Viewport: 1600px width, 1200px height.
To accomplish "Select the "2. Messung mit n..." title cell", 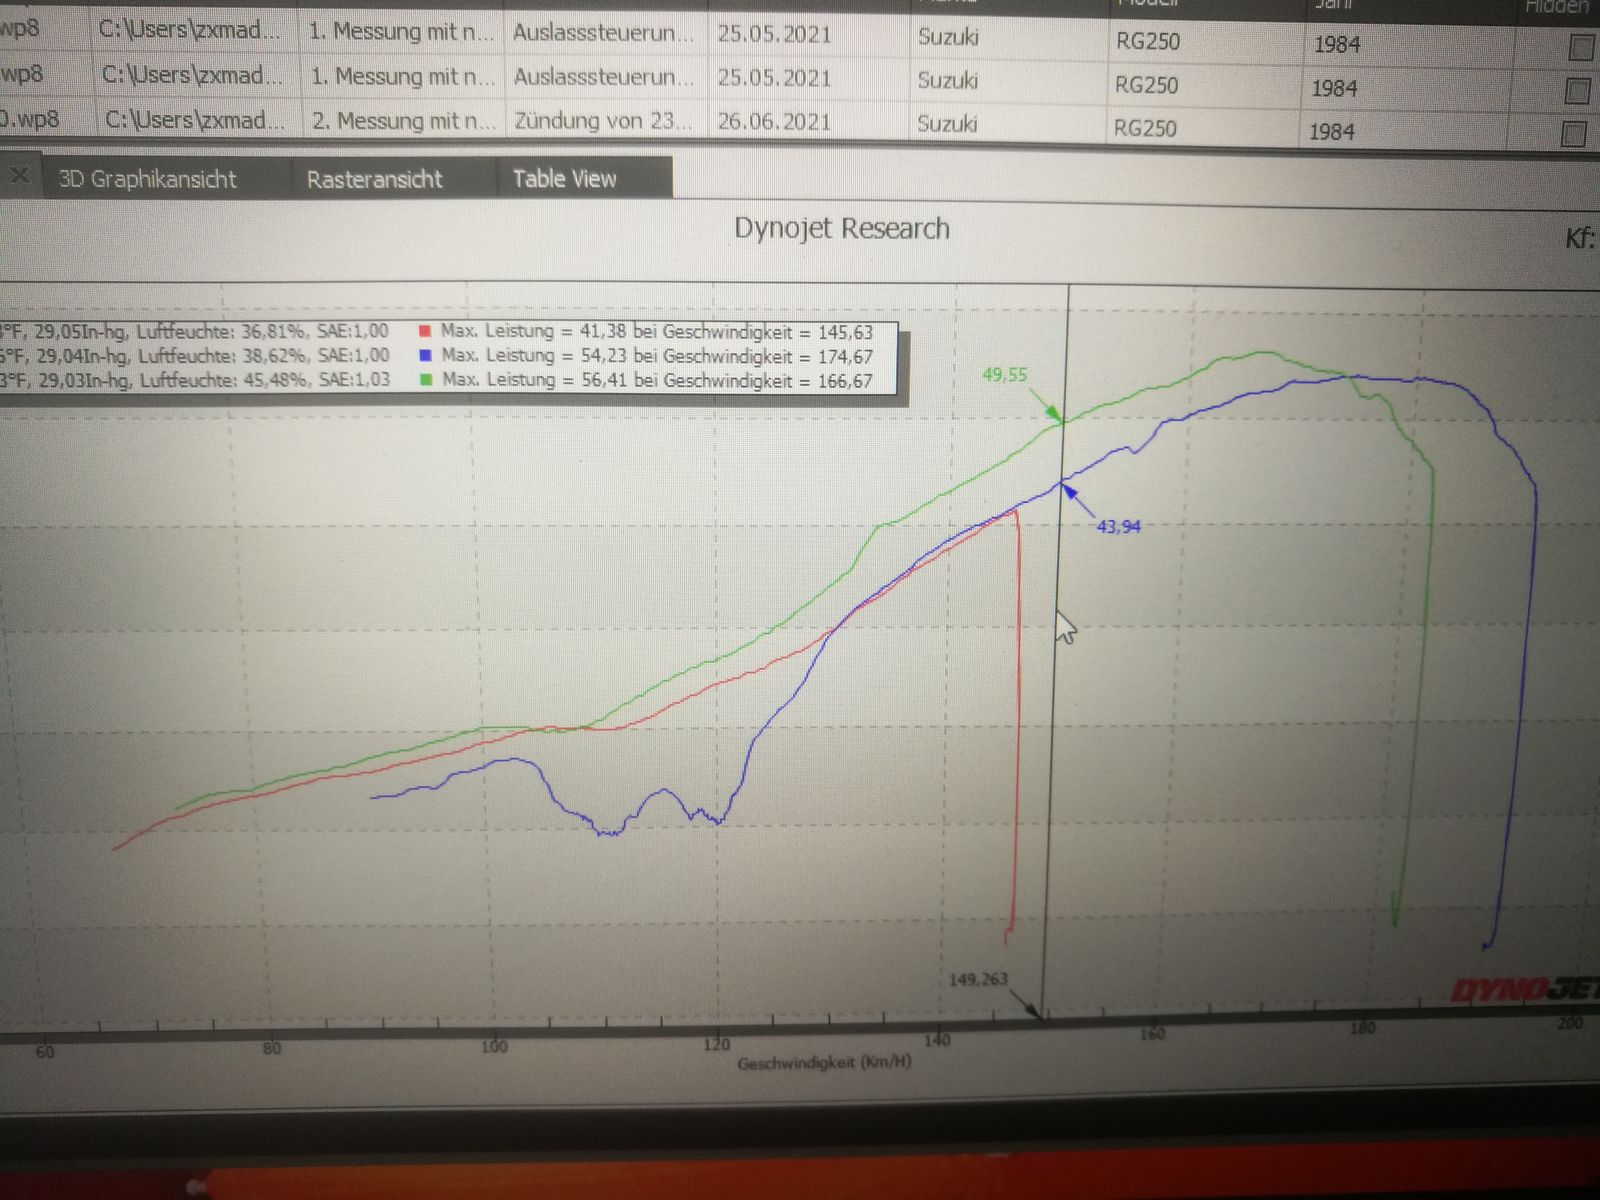I will 402,122.
